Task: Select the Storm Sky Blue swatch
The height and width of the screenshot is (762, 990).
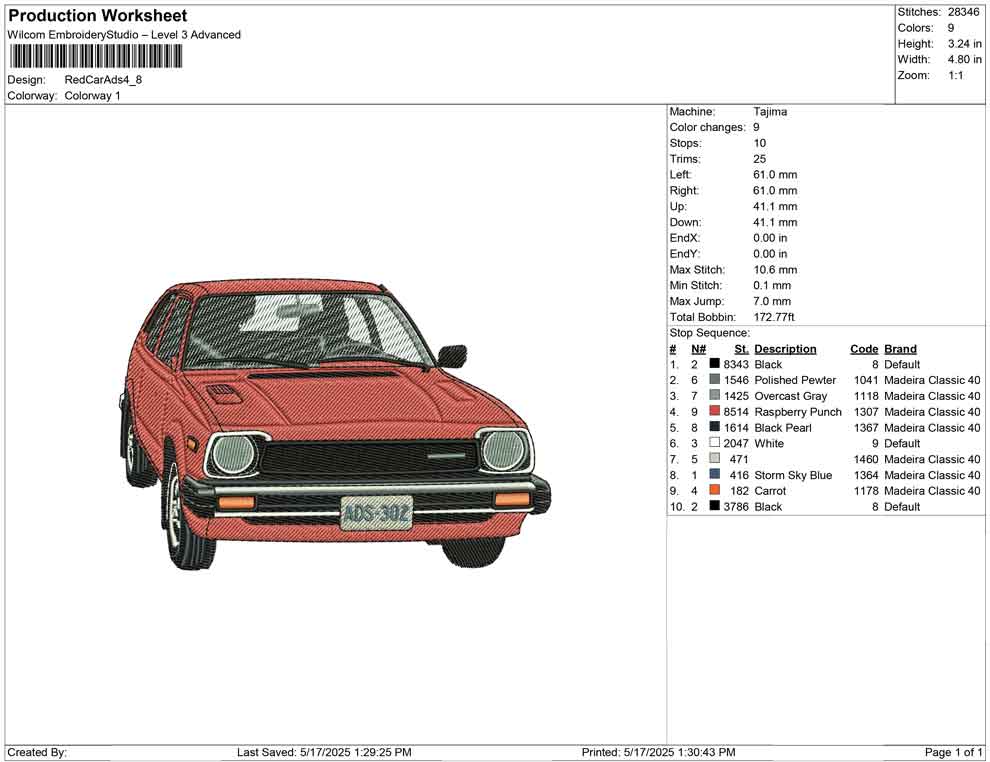Action: click(x=714, y=475)
